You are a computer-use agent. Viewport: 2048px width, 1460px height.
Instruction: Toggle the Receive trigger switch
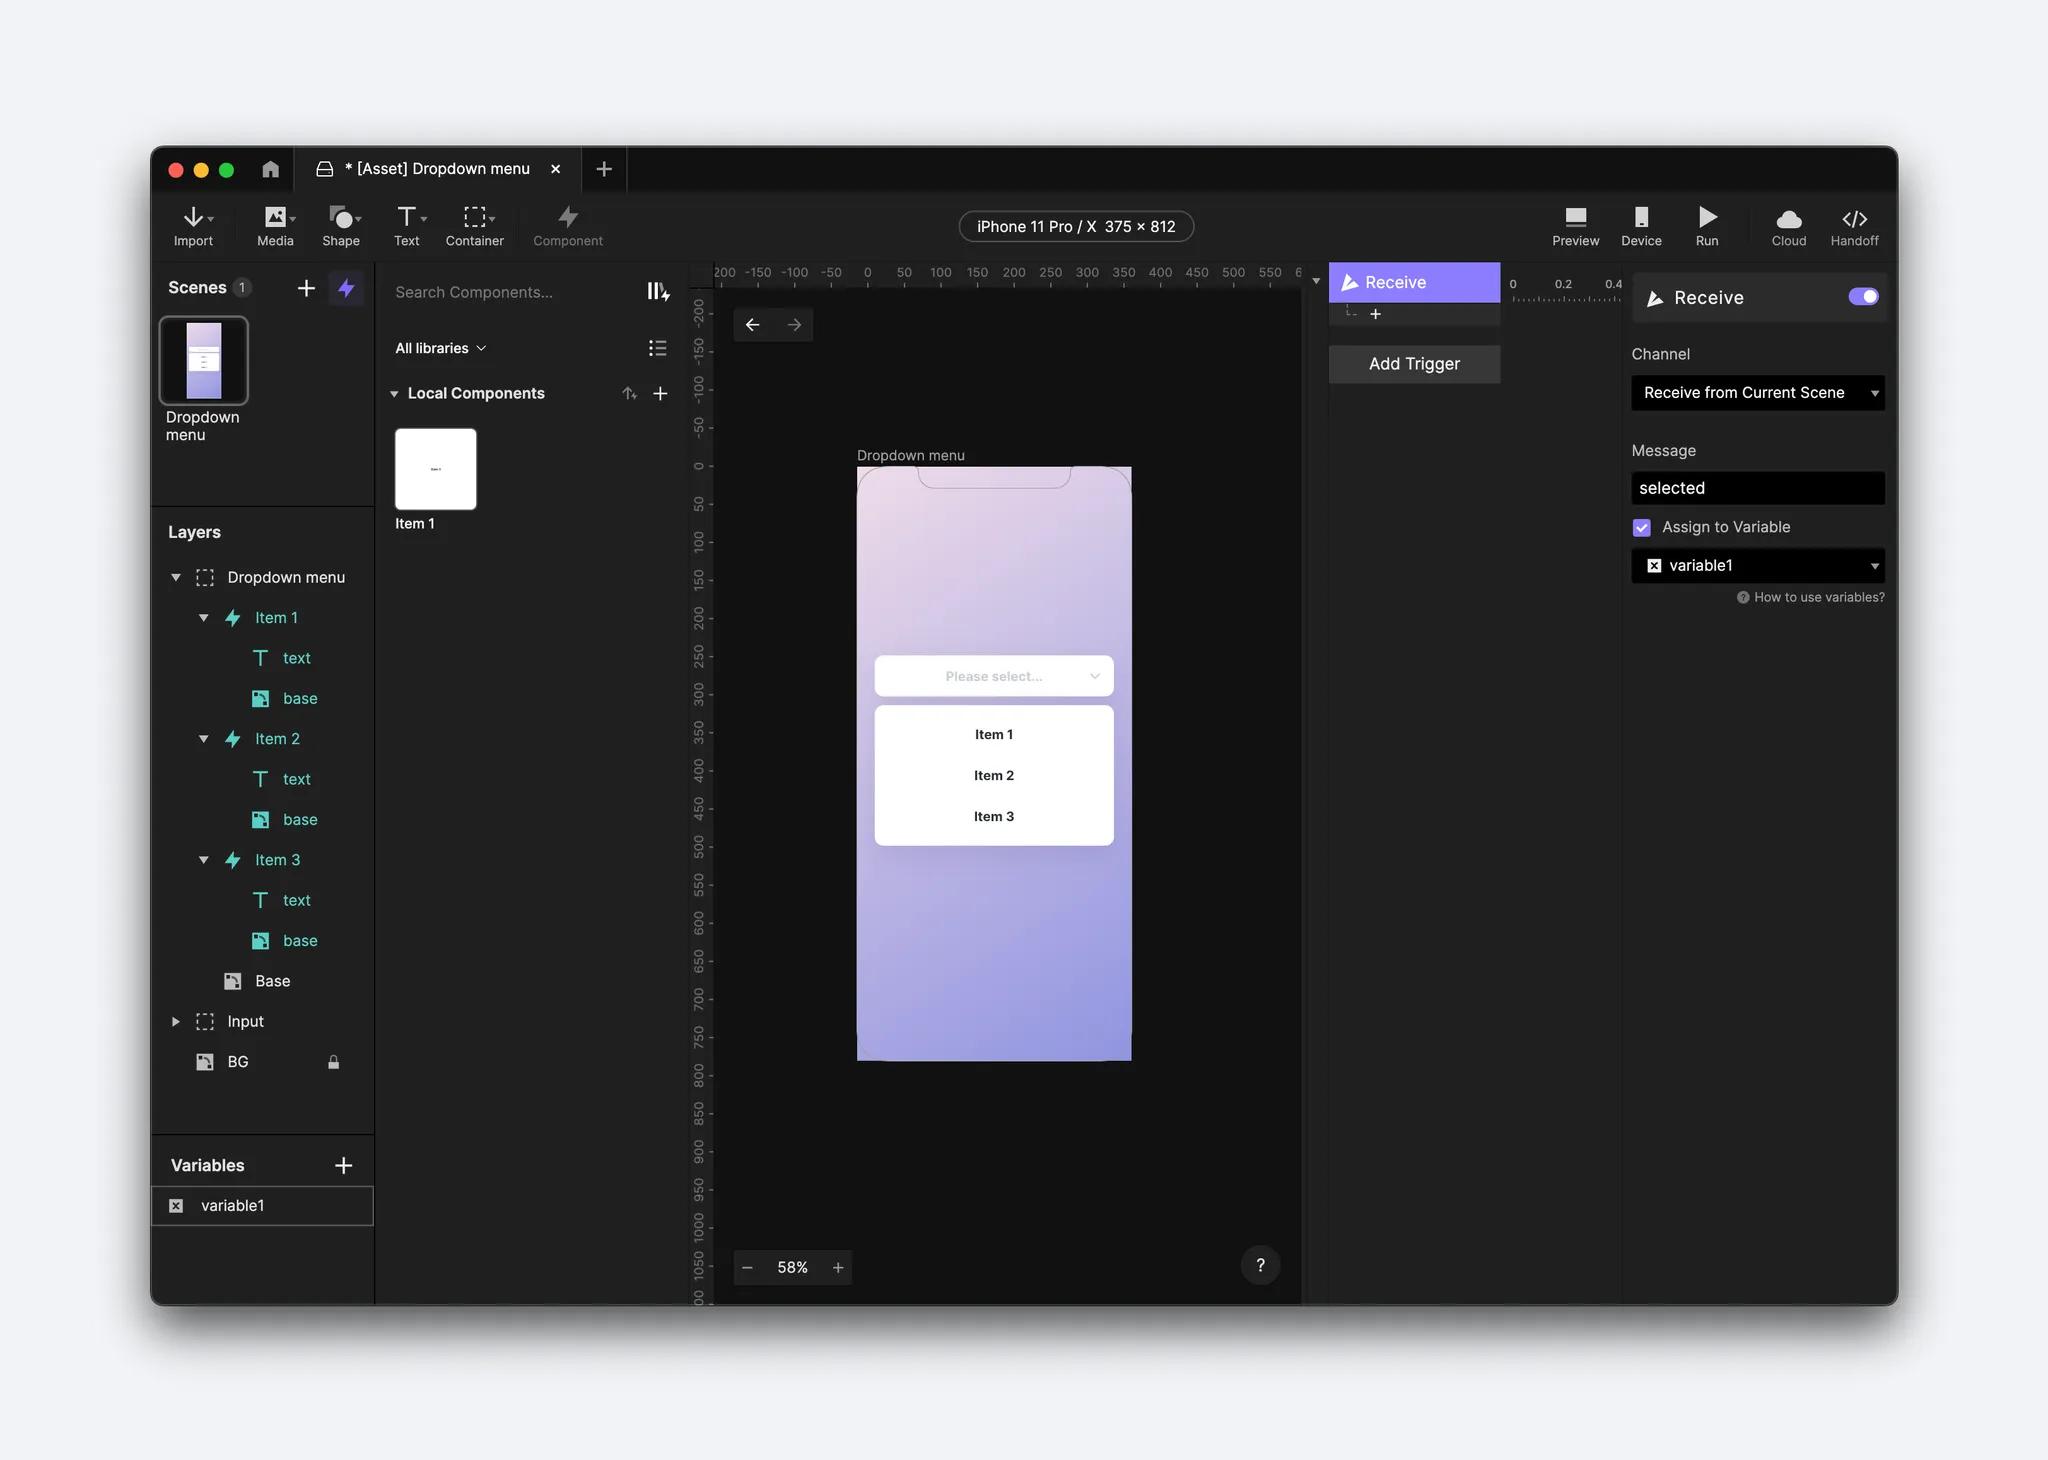(1863, 297)
